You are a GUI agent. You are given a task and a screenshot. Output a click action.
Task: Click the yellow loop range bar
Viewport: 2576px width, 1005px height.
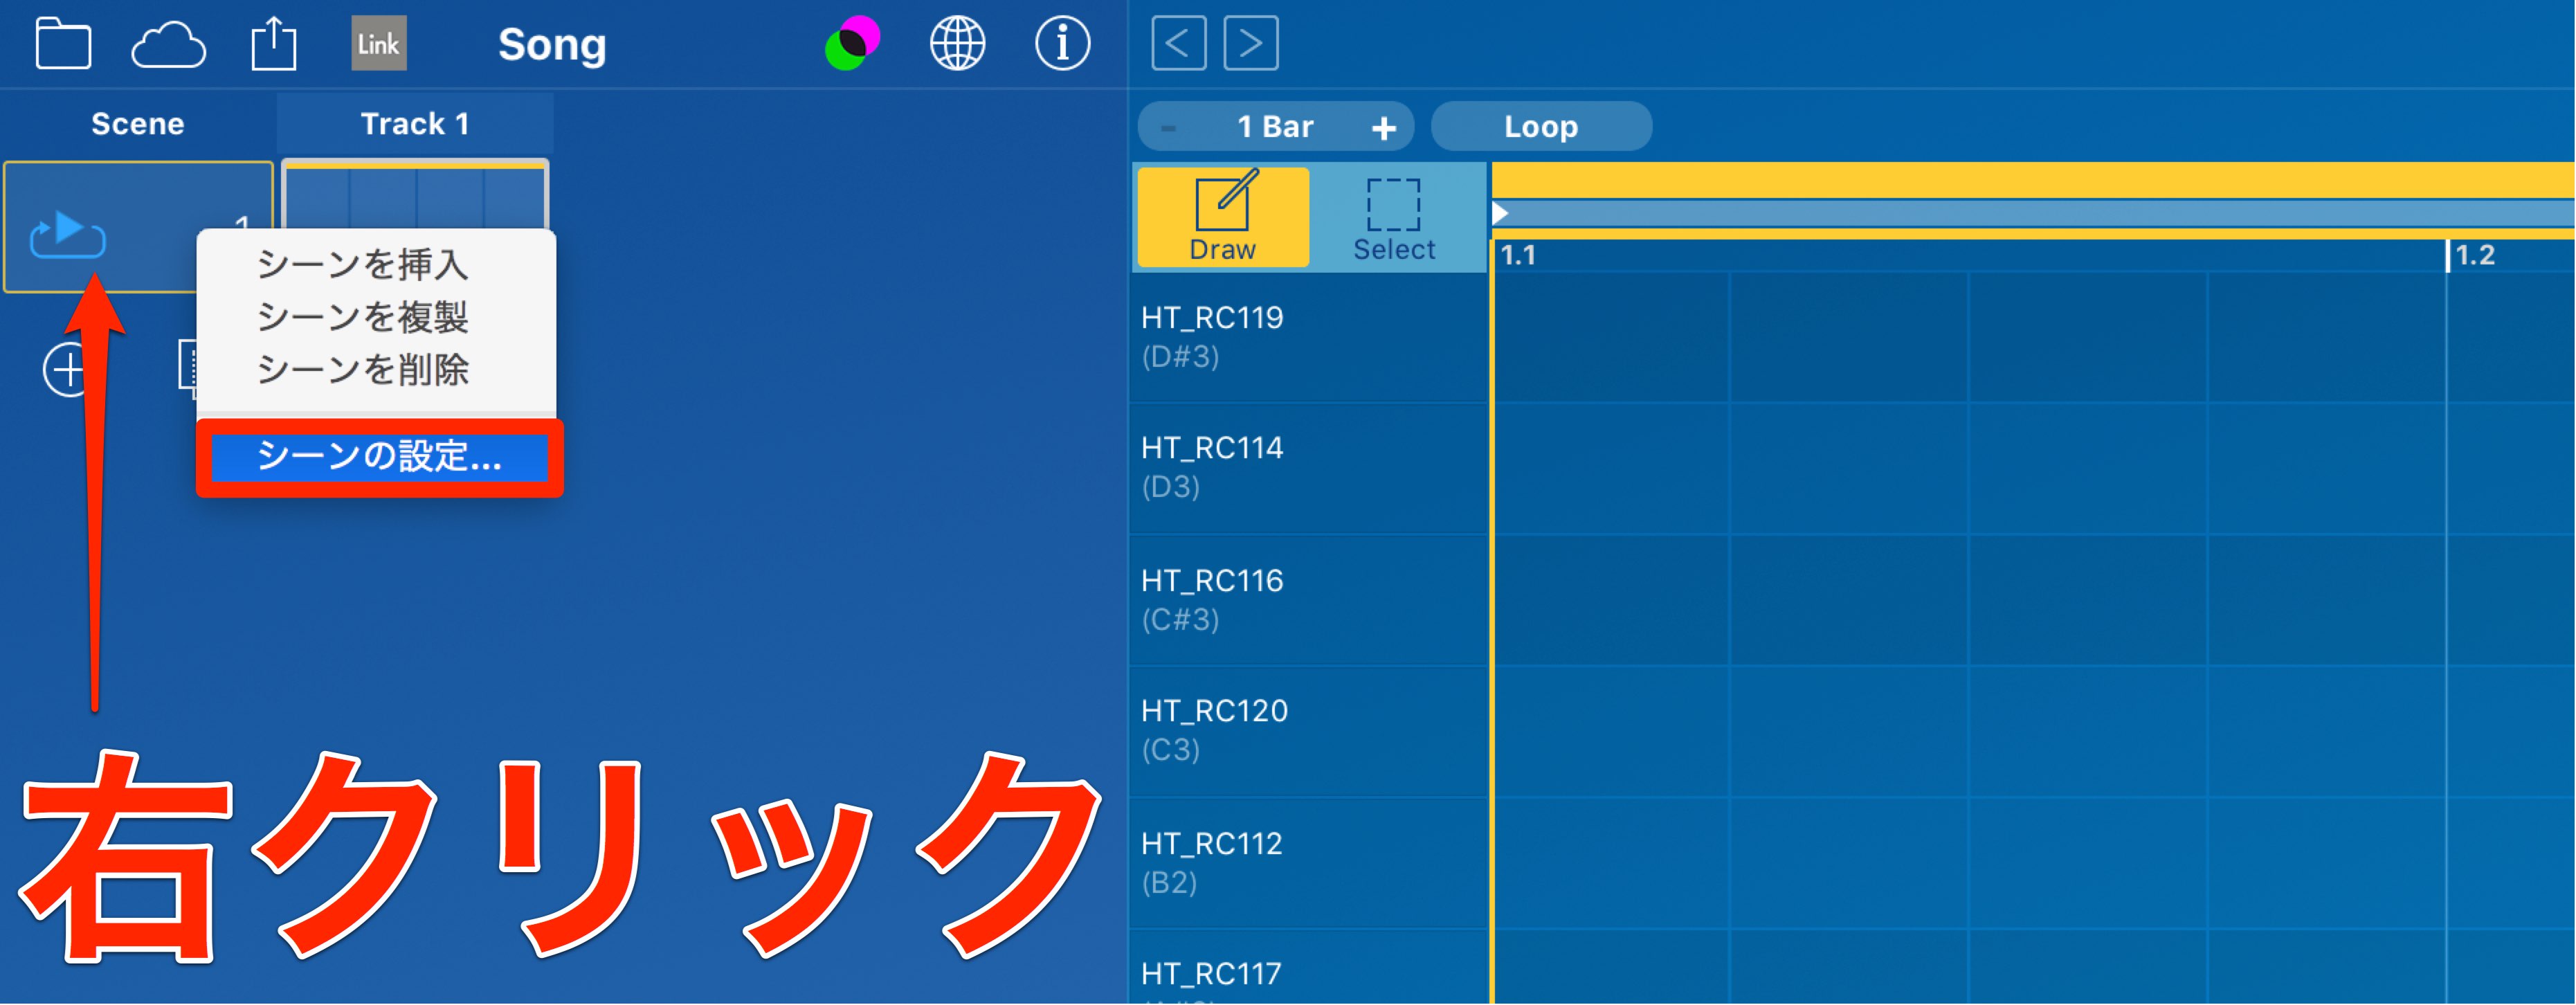pyautogui.click(x=2033, y=180)
